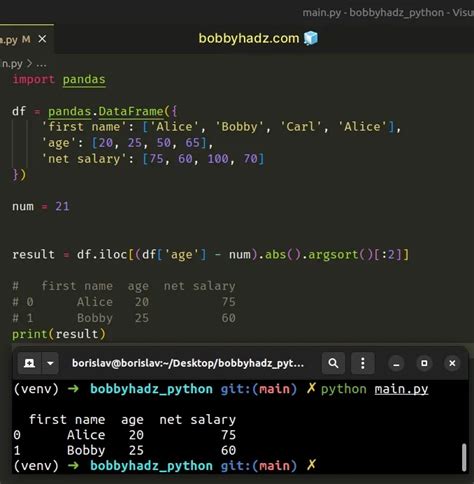Click the terminal title borislav@borislav path
The height and width of the screenshot is (484, 474).
(188, 363)
